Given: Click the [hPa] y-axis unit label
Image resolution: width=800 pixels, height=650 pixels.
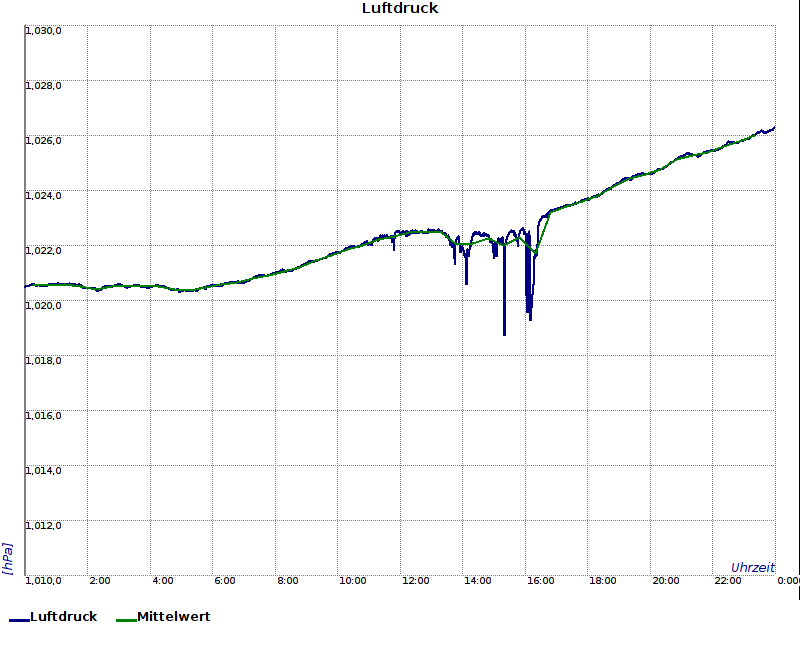Looking at the screenshot, I should [8, 559].
